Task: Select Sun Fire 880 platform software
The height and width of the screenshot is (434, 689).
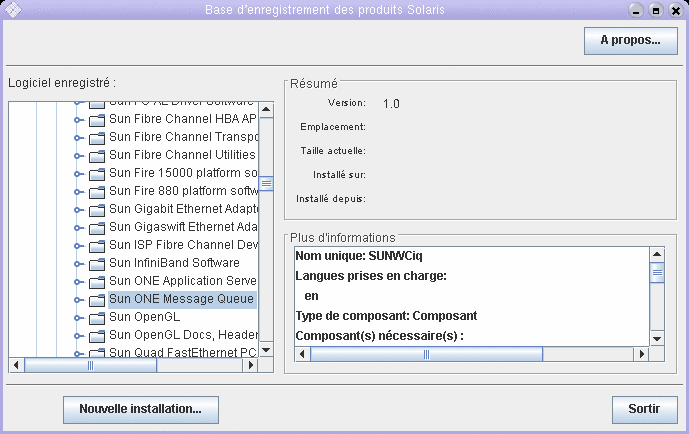Action: pyautogui.click(x=183, y=191)
